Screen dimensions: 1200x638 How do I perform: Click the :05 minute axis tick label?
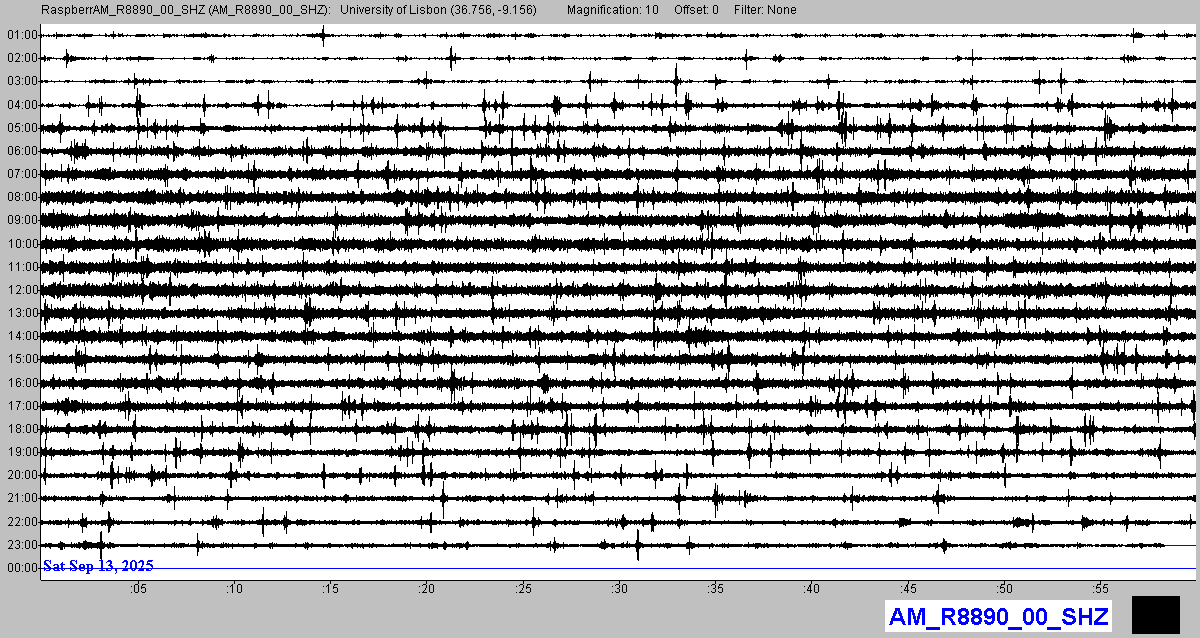pyautogui.click(x=138, y=588)
